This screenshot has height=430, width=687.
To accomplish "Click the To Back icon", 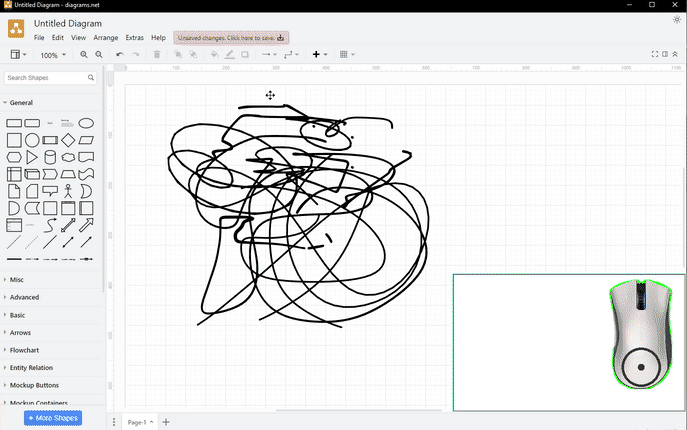I will coord(193,54).
